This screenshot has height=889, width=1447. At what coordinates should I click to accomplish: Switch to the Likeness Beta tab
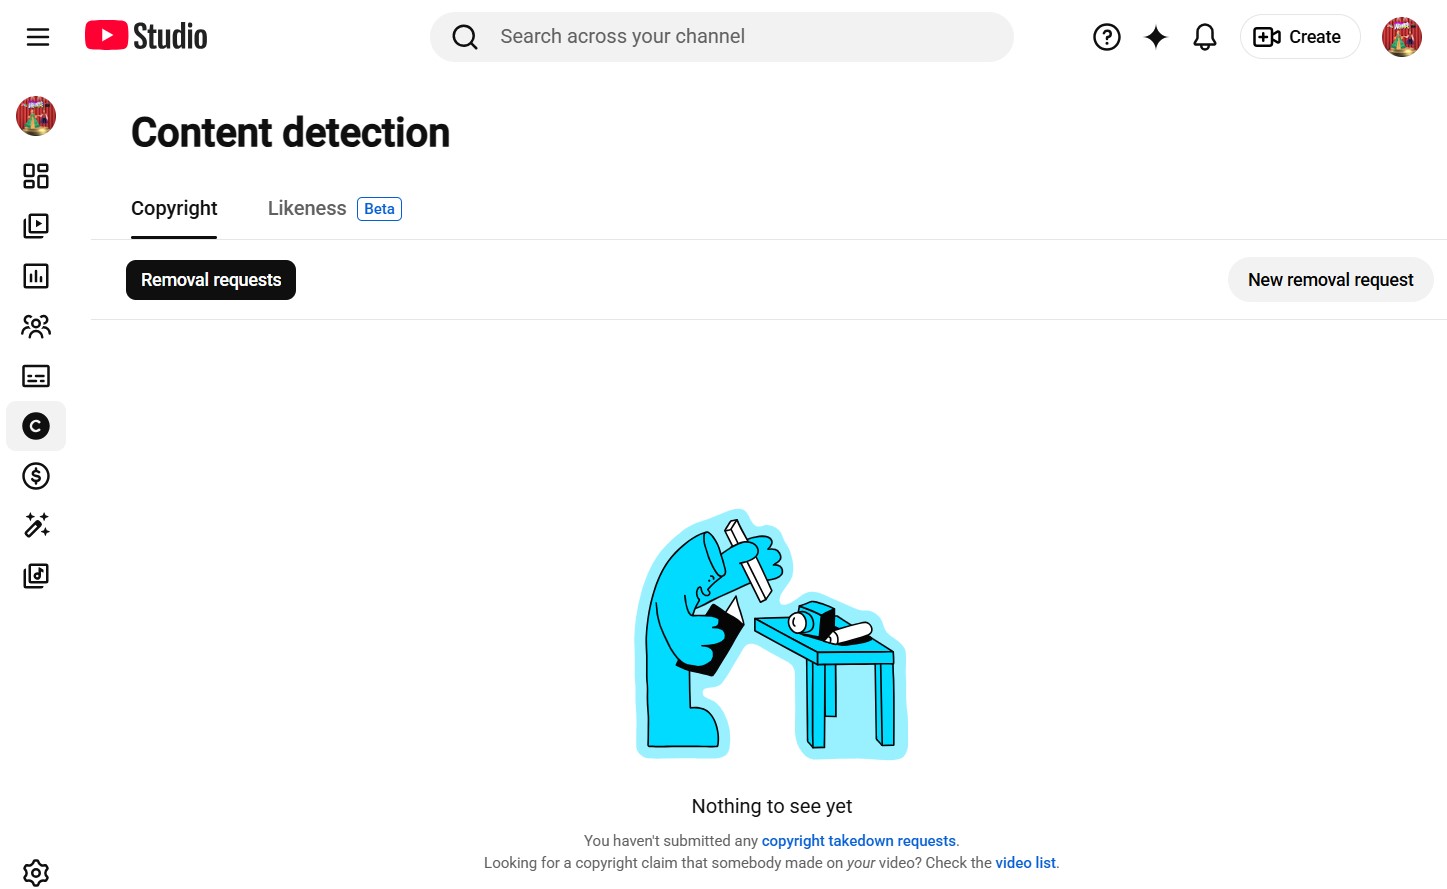tap(334, 208)
